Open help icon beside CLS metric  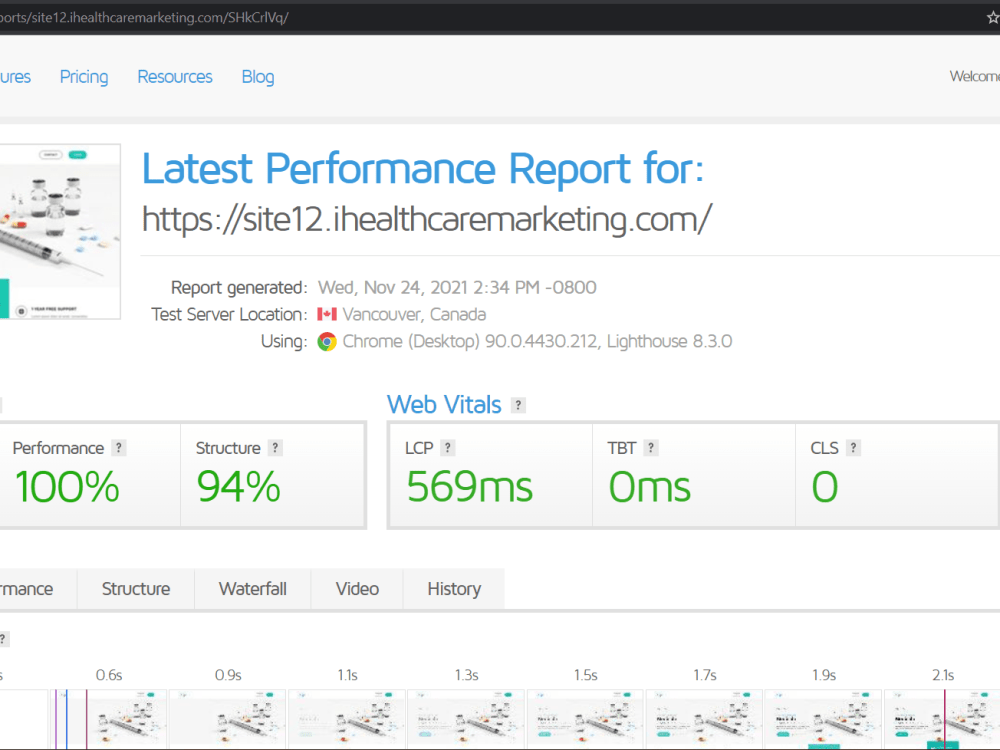[x=853, y=448]
